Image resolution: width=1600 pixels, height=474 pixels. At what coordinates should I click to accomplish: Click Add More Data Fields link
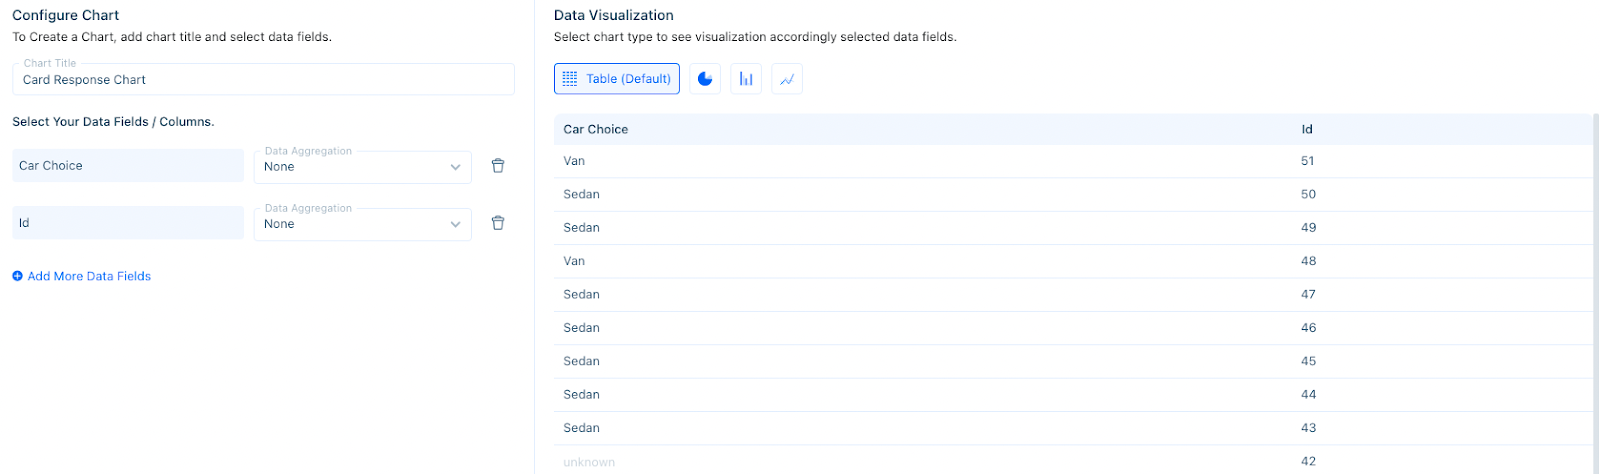point(89,276)
